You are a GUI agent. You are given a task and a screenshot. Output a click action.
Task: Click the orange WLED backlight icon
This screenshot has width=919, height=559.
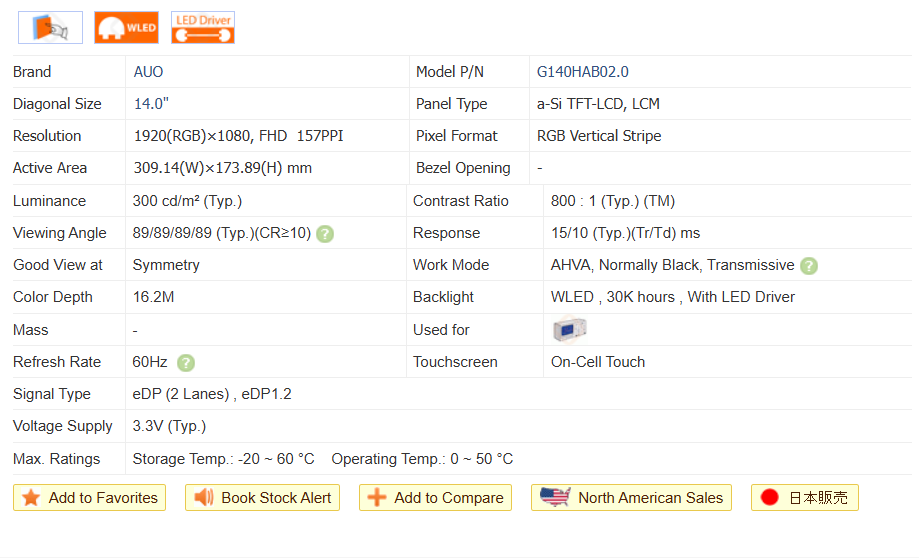click(126, 27)
